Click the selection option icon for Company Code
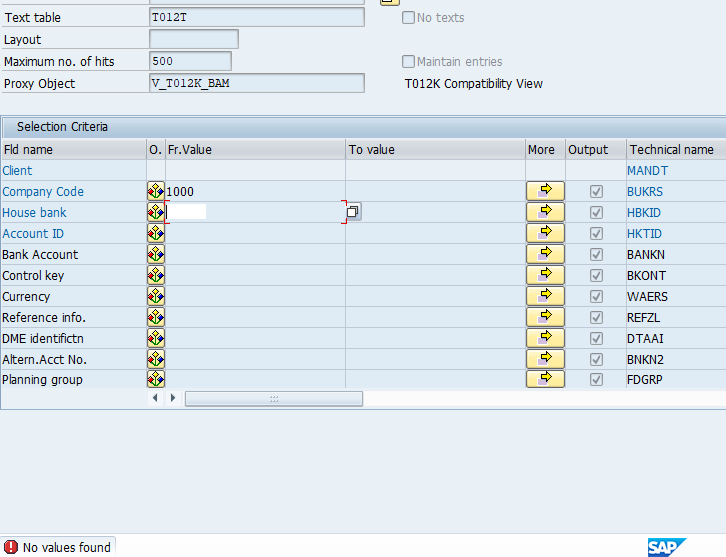This screenshot has height=557, width=726. pos(156,191)
